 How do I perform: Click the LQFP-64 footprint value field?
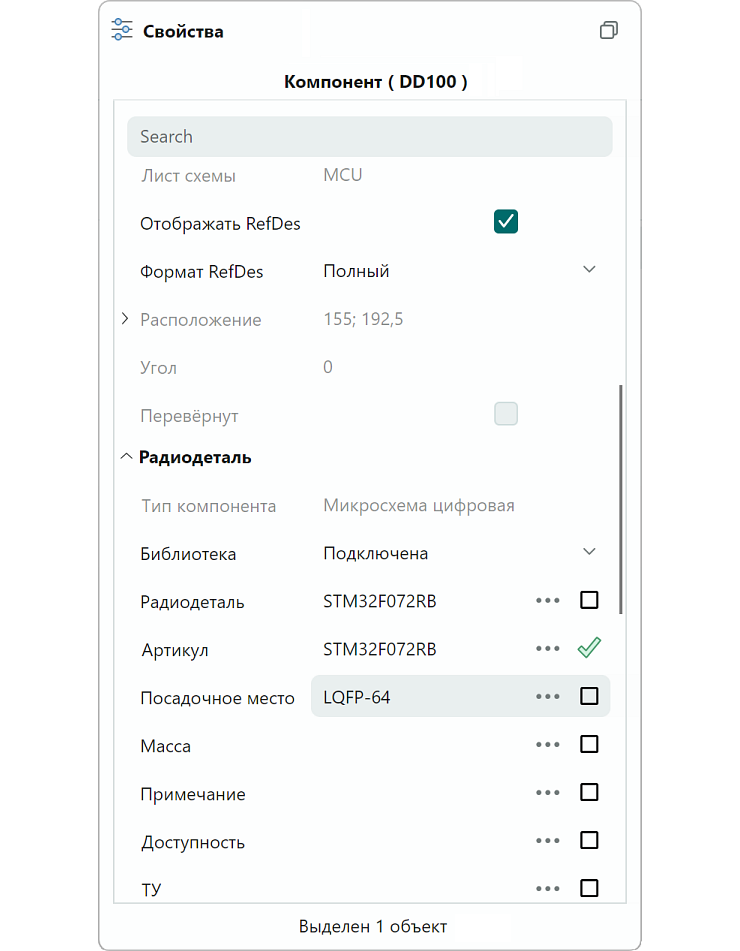point(420,697)
